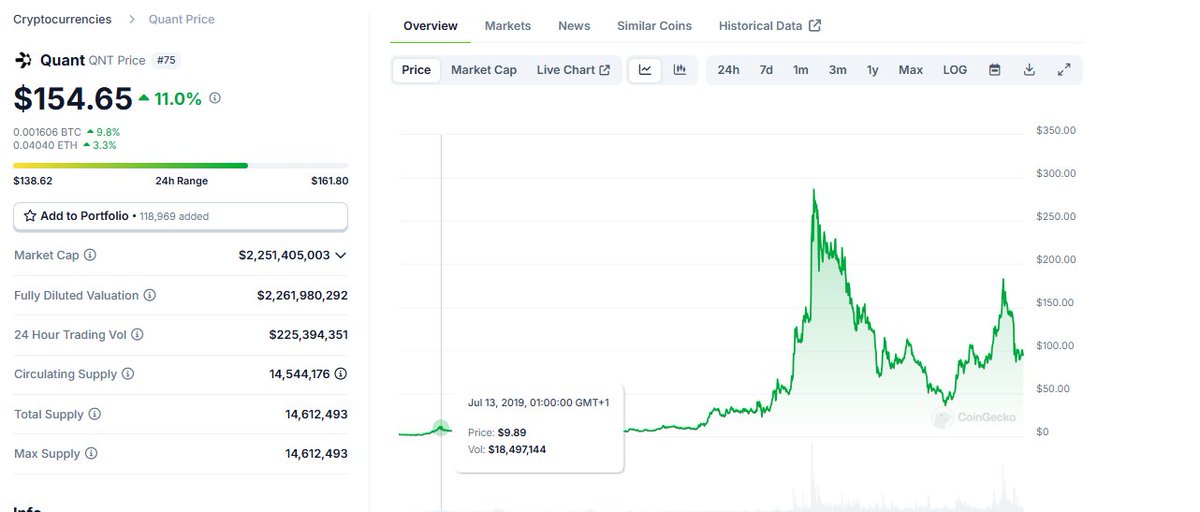Click the 0.04040 ETH value
Viewport: 1200px width, 512px height.
click(45, 145)
